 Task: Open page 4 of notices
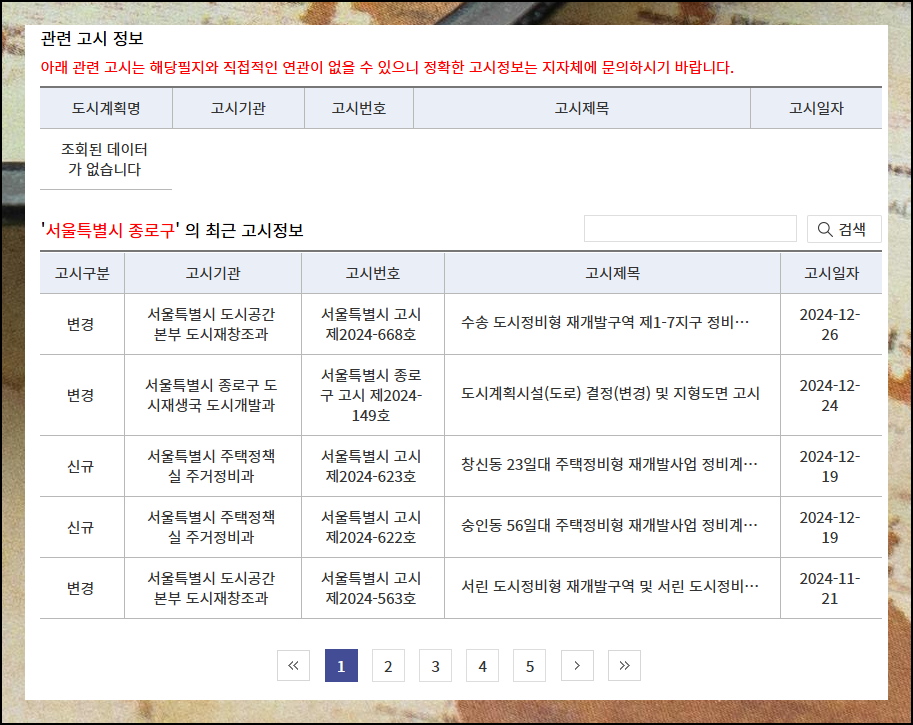483,665
